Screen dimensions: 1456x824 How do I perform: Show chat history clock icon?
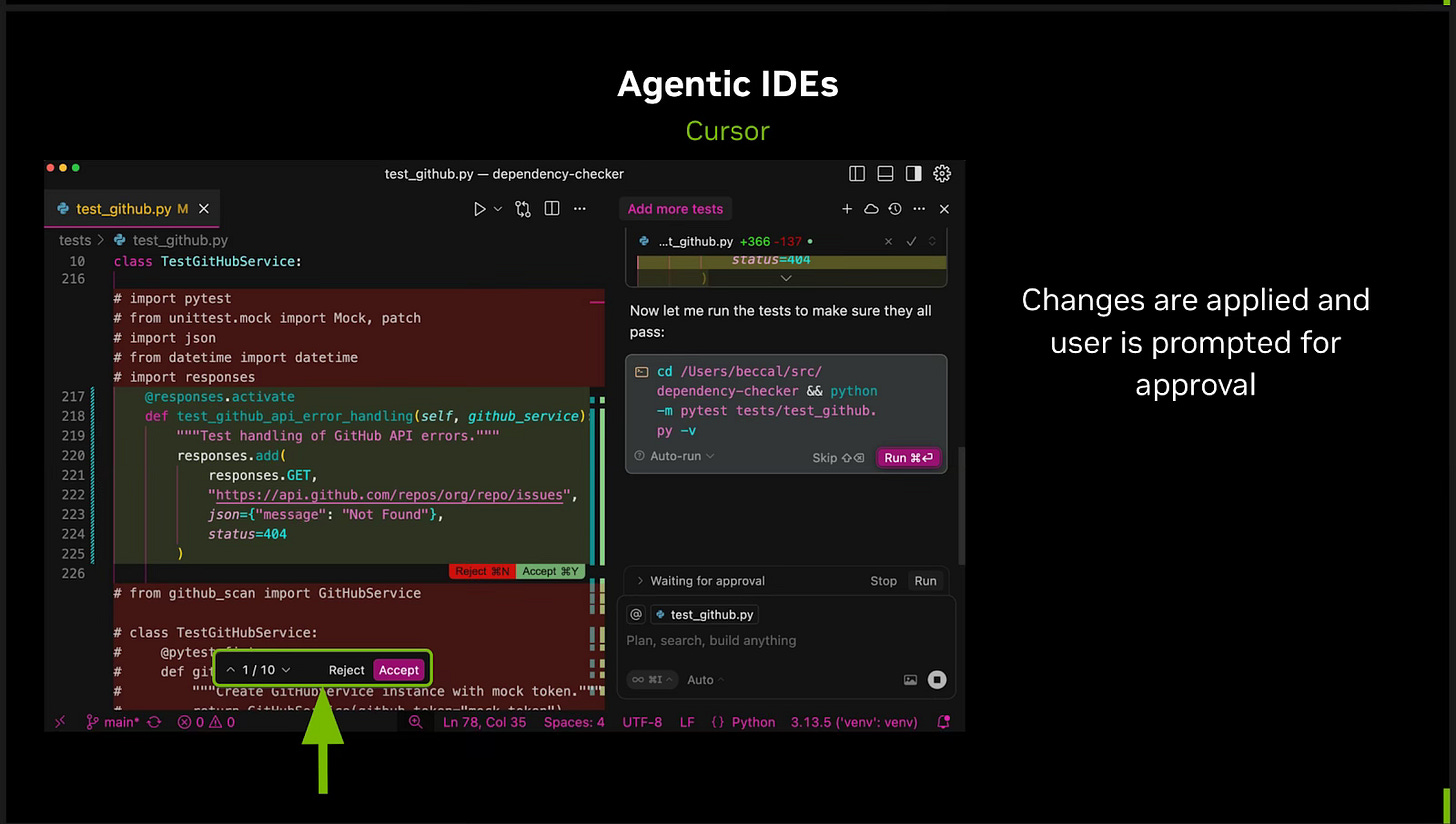[895, 209]
